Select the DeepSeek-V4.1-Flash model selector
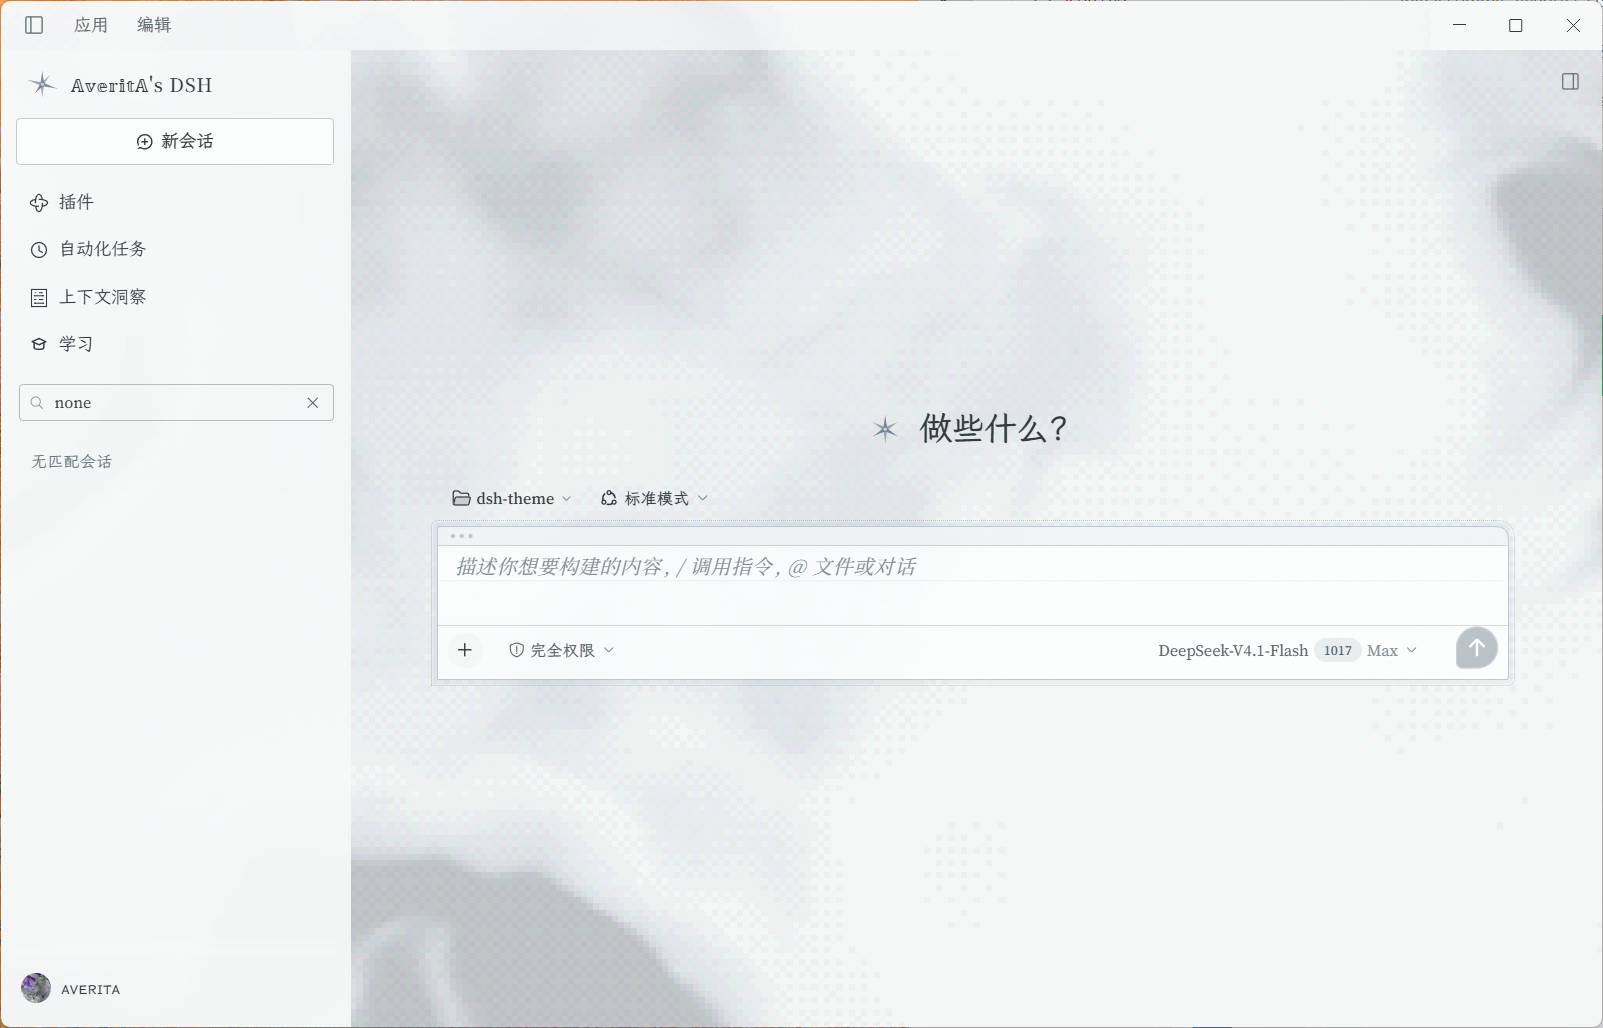Screen dimensions: 1603x1028 1233,651
